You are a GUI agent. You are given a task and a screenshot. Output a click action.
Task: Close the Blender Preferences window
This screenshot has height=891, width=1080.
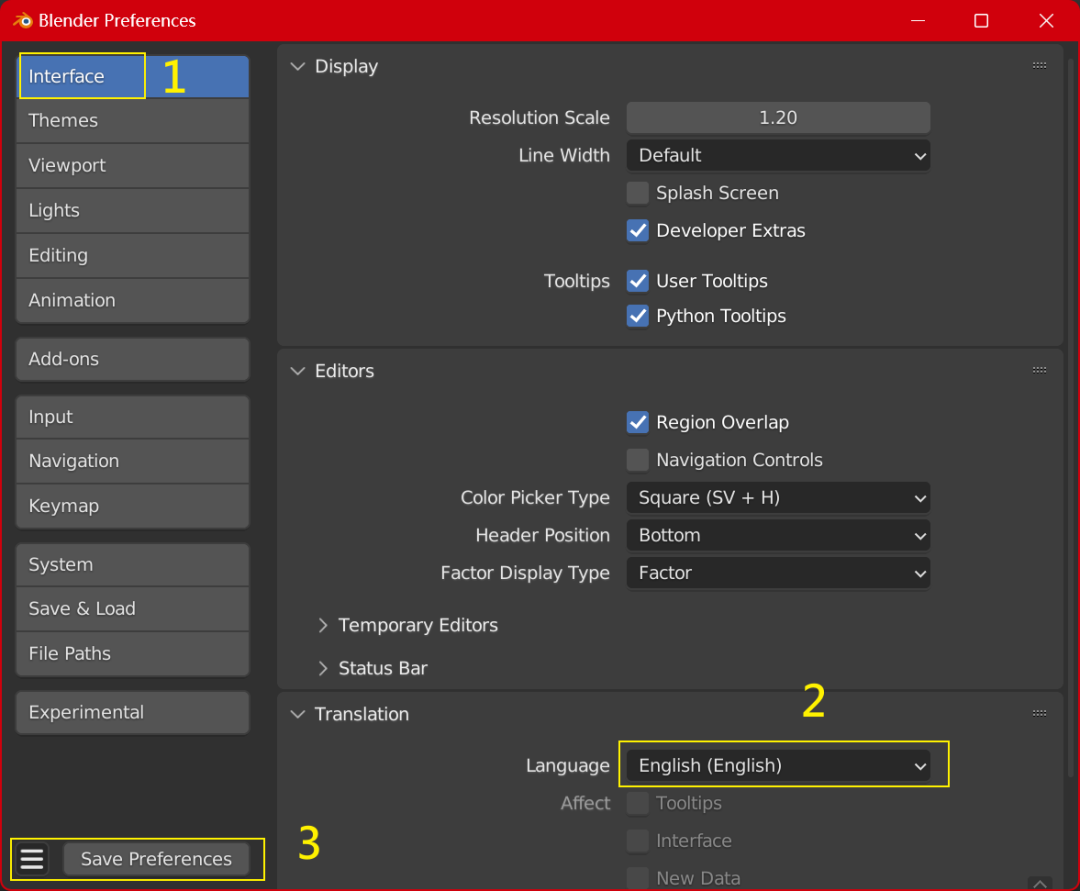point(1046,21)
